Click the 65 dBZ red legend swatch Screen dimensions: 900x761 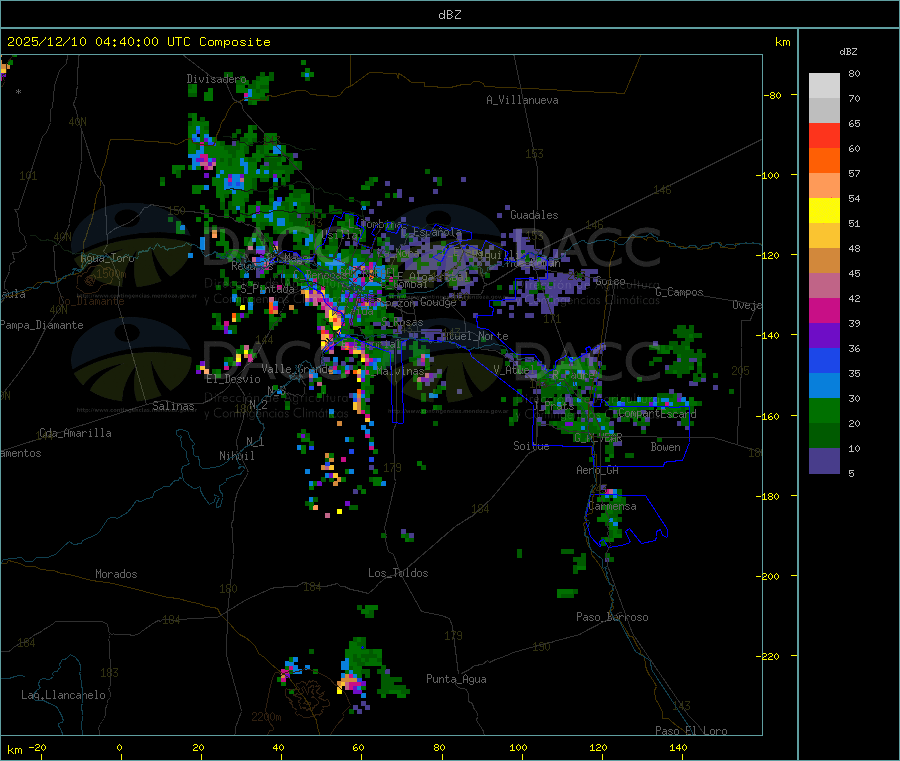coord(824,135)
